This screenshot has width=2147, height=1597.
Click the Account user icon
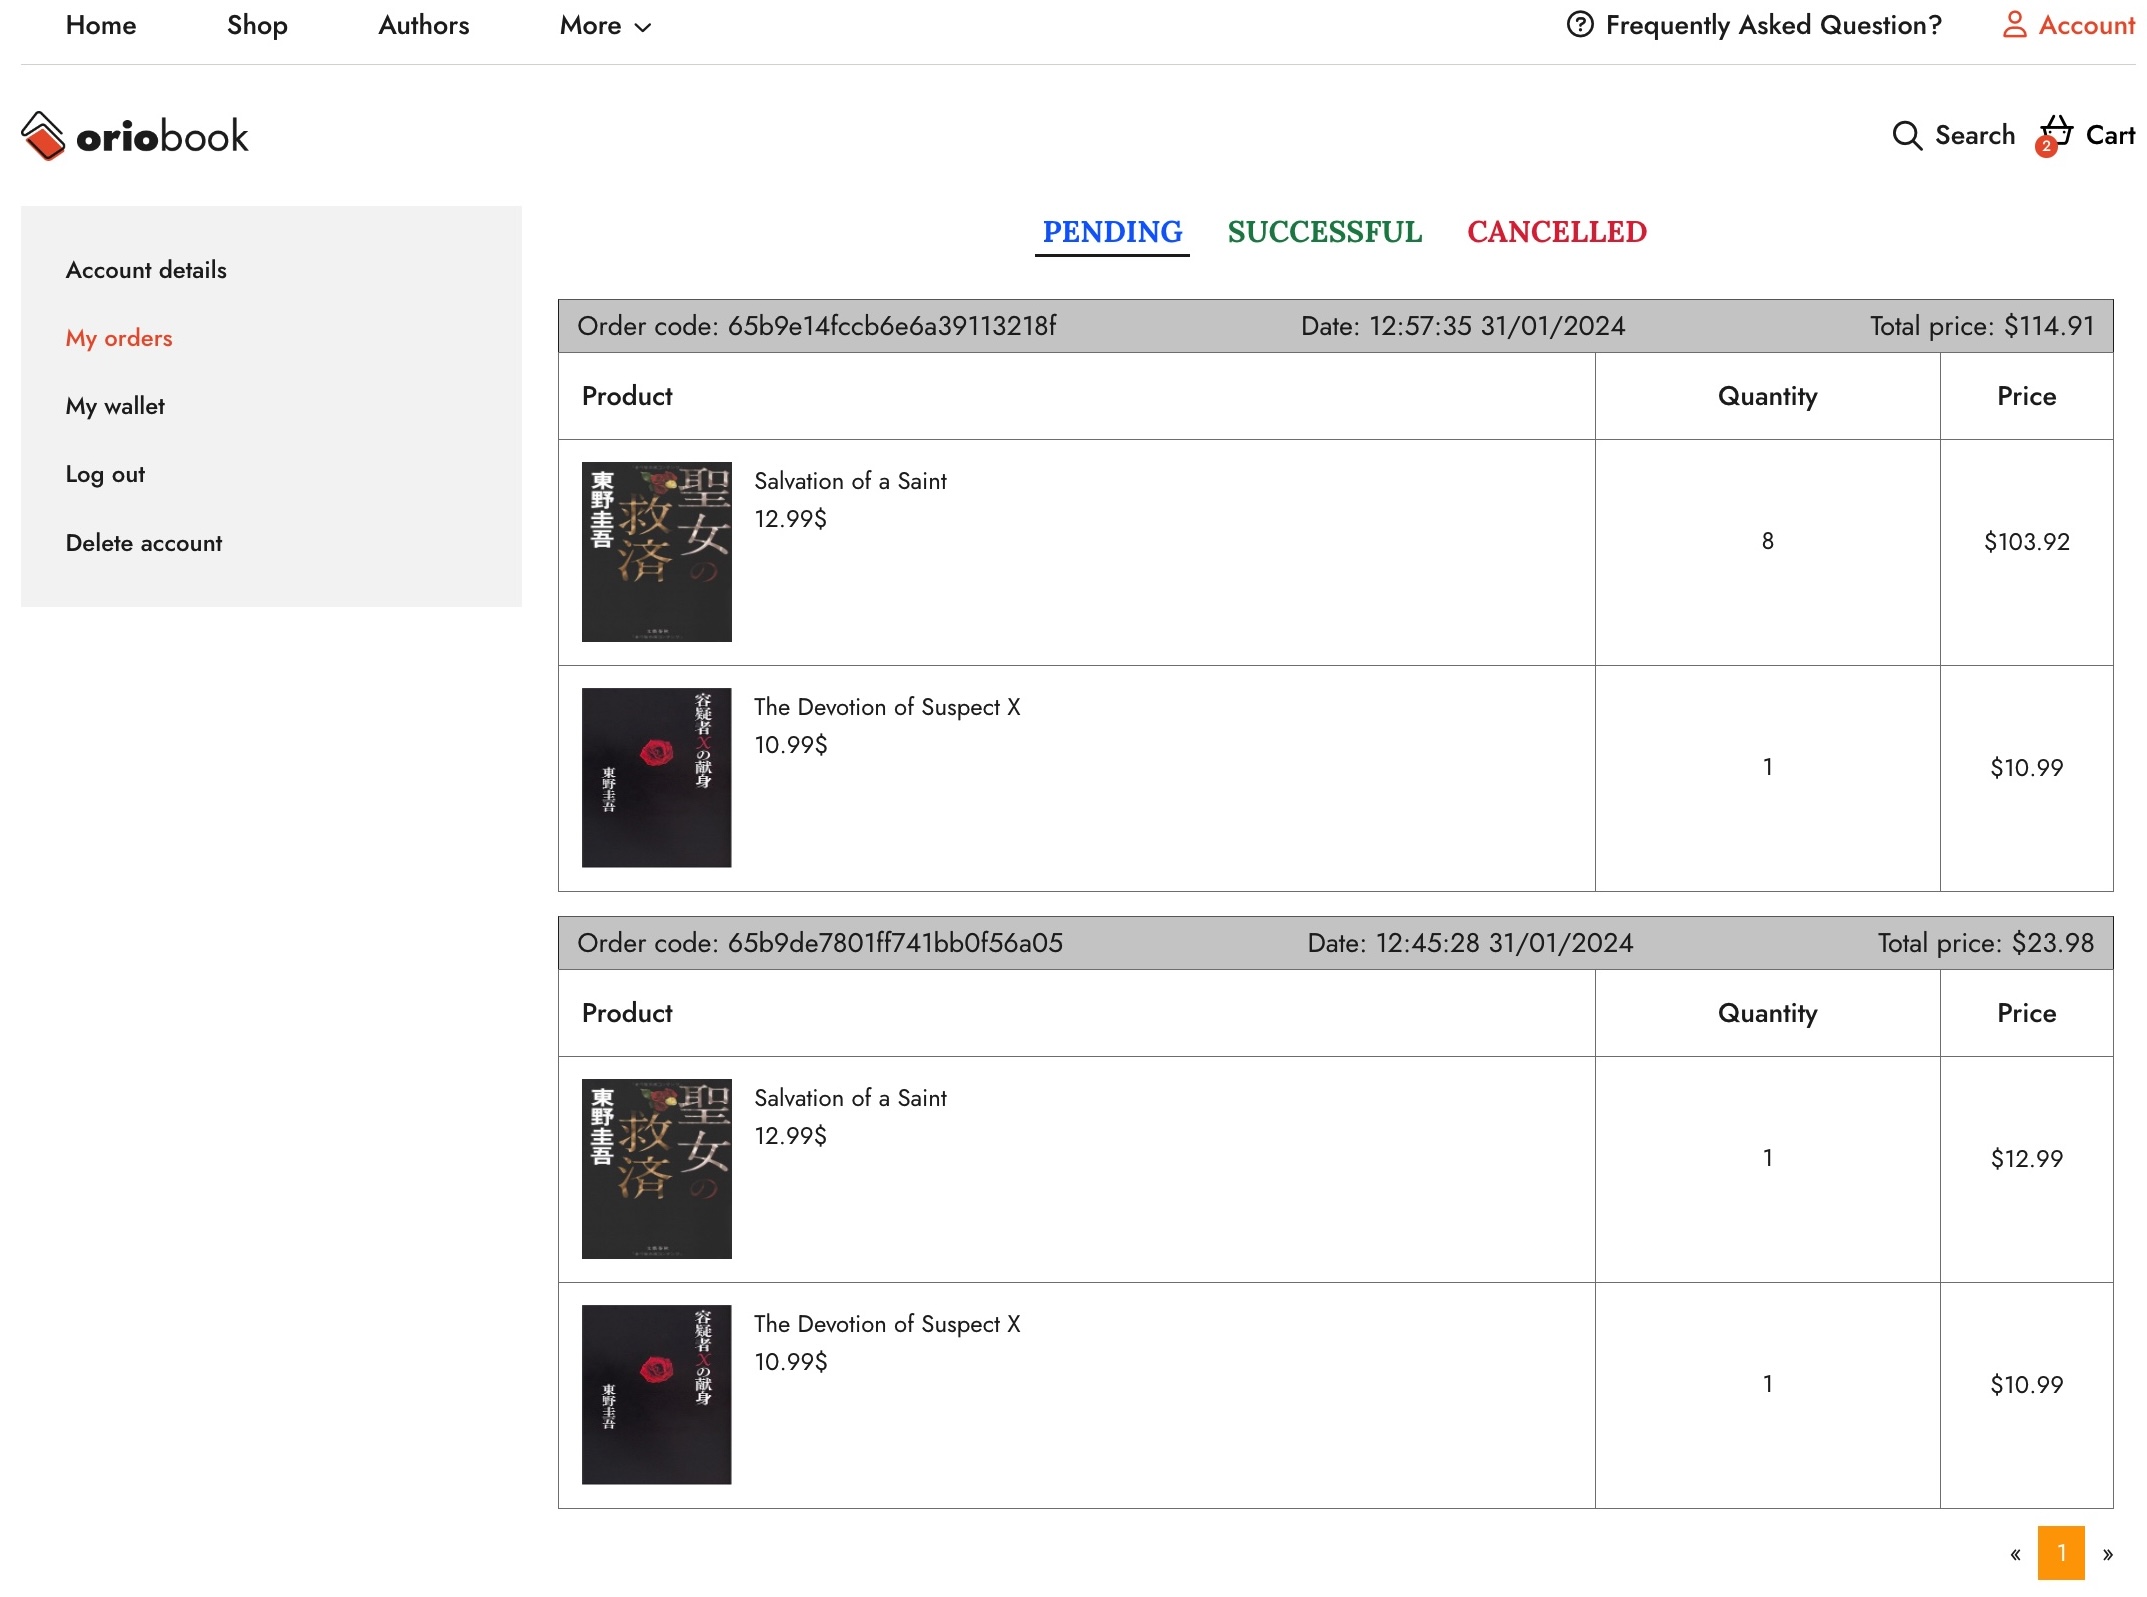2014,25
